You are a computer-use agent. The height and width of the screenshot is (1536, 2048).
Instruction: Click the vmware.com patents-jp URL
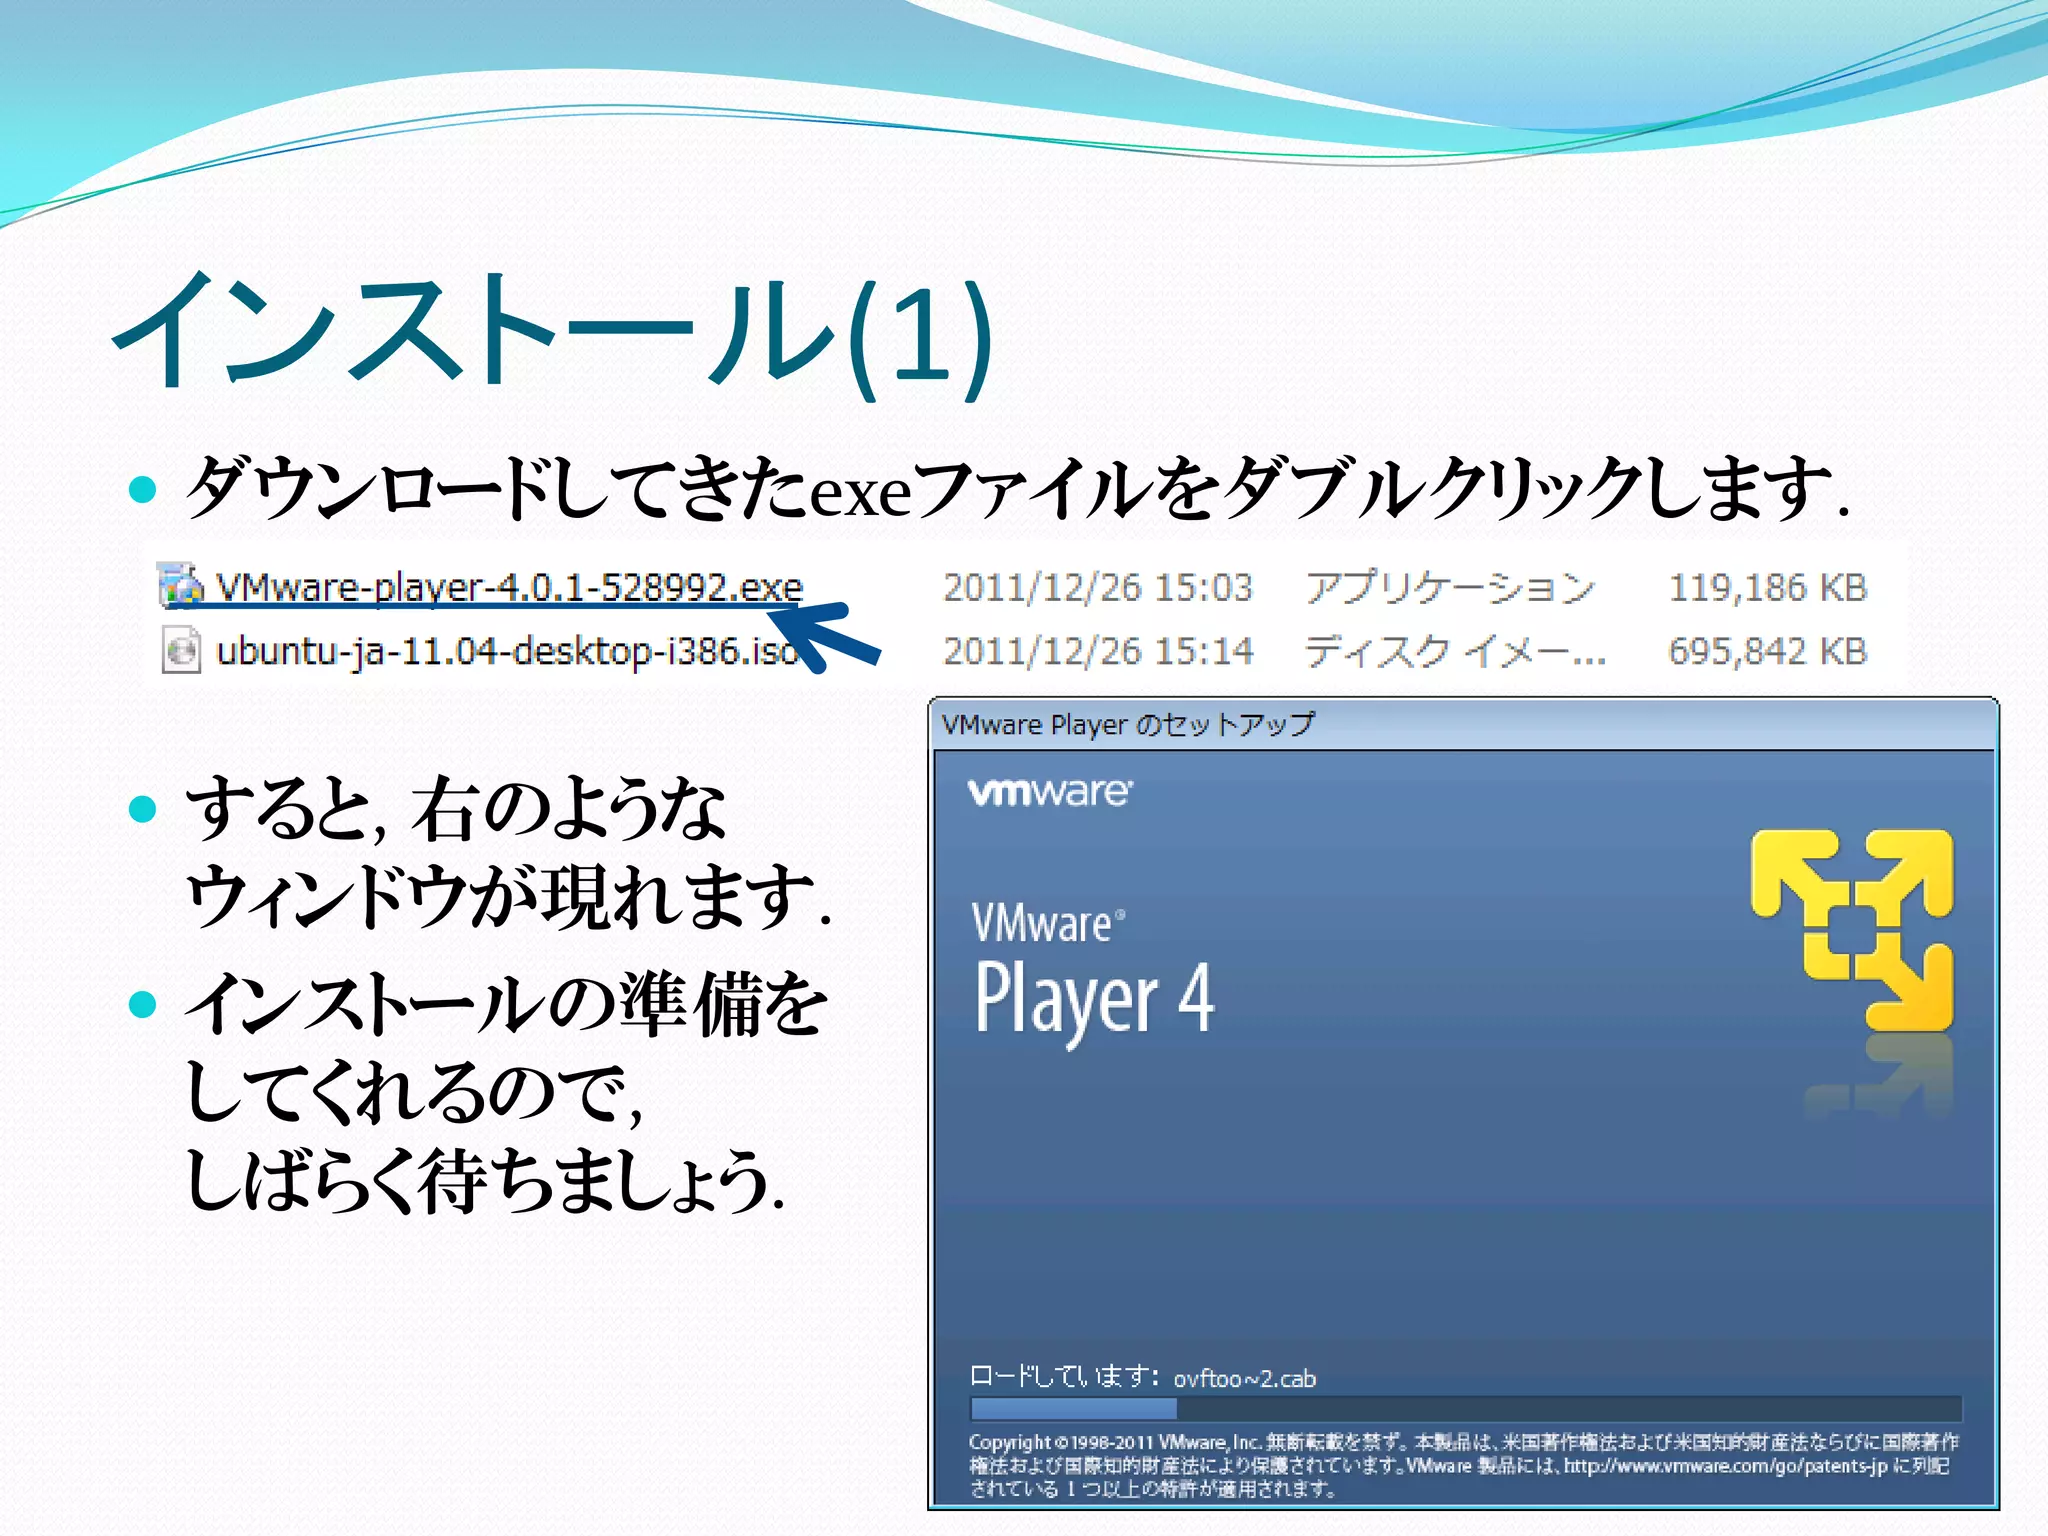(1725, 1466)
